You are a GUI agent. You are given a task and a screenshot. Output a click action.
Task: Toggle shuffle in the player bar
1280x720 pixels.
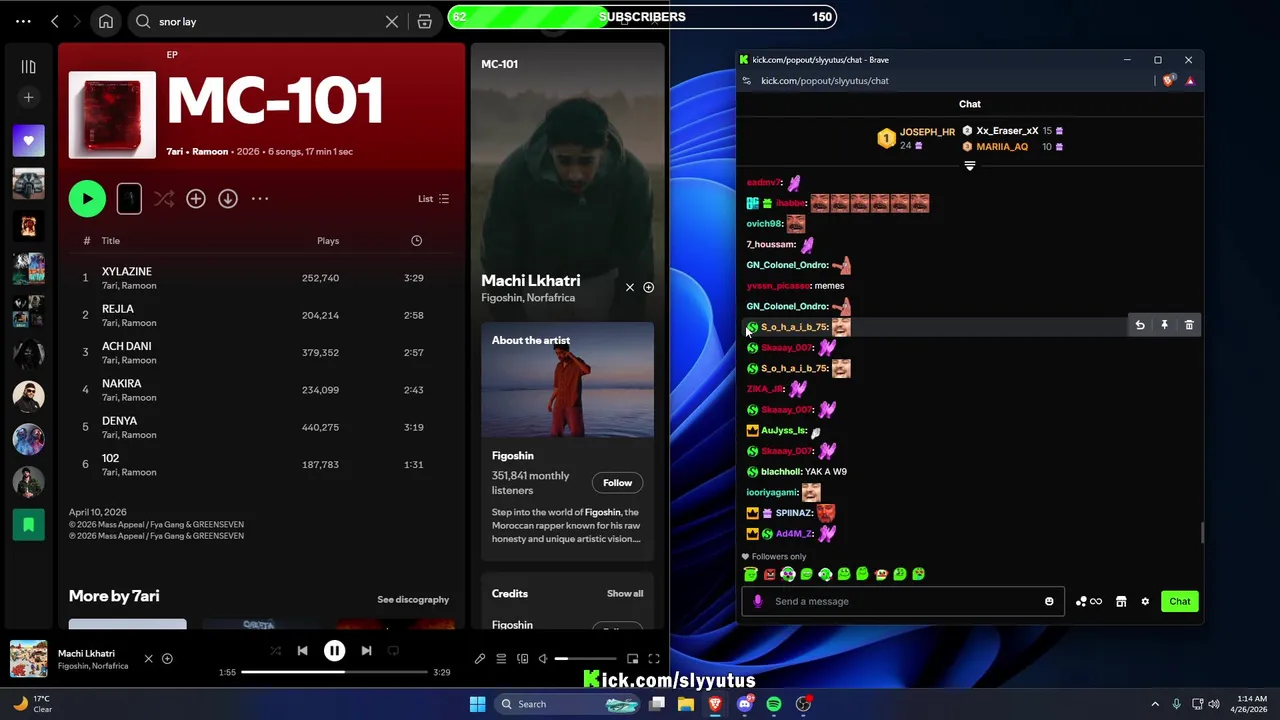click(275, 651)
